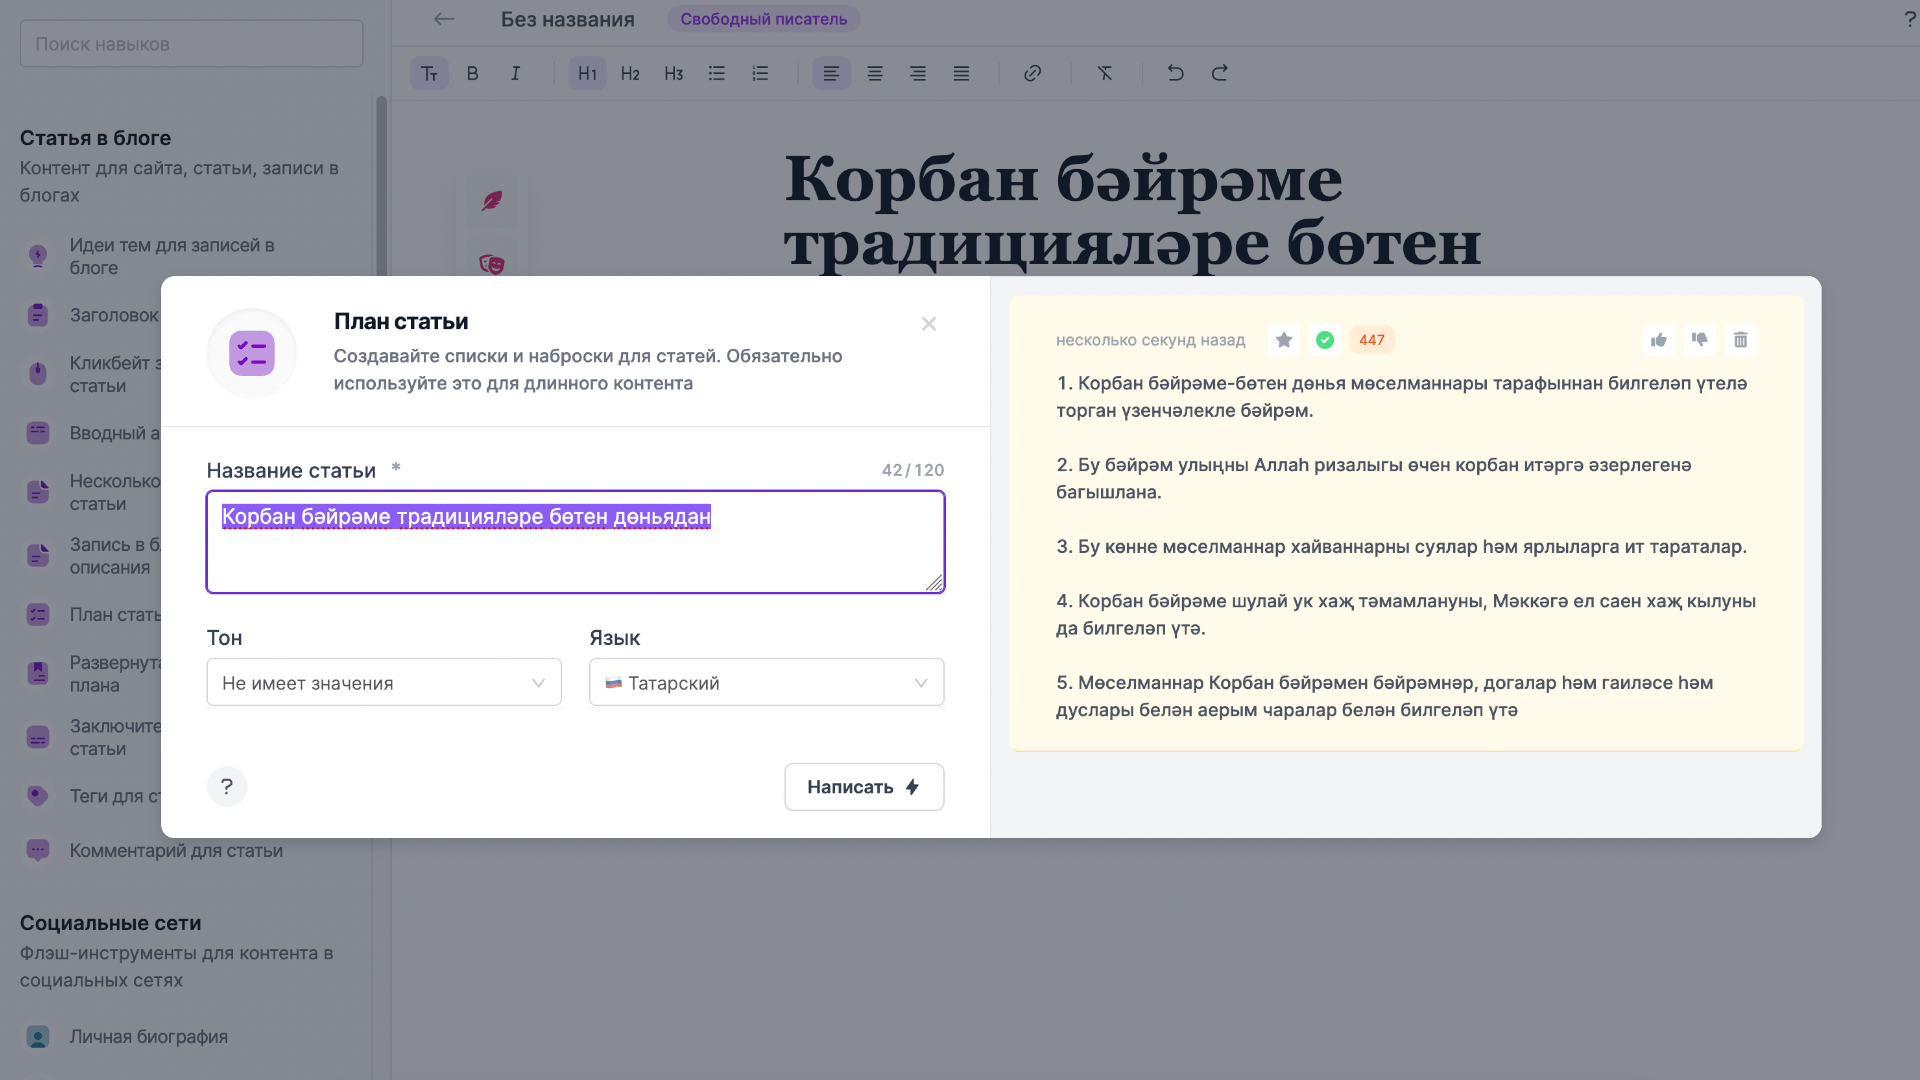The width and height of the screenshot is (1920, 1080).
Task: Click generated point 1 about Корбан бәйрәме
Action: [x=1402, y=397]
